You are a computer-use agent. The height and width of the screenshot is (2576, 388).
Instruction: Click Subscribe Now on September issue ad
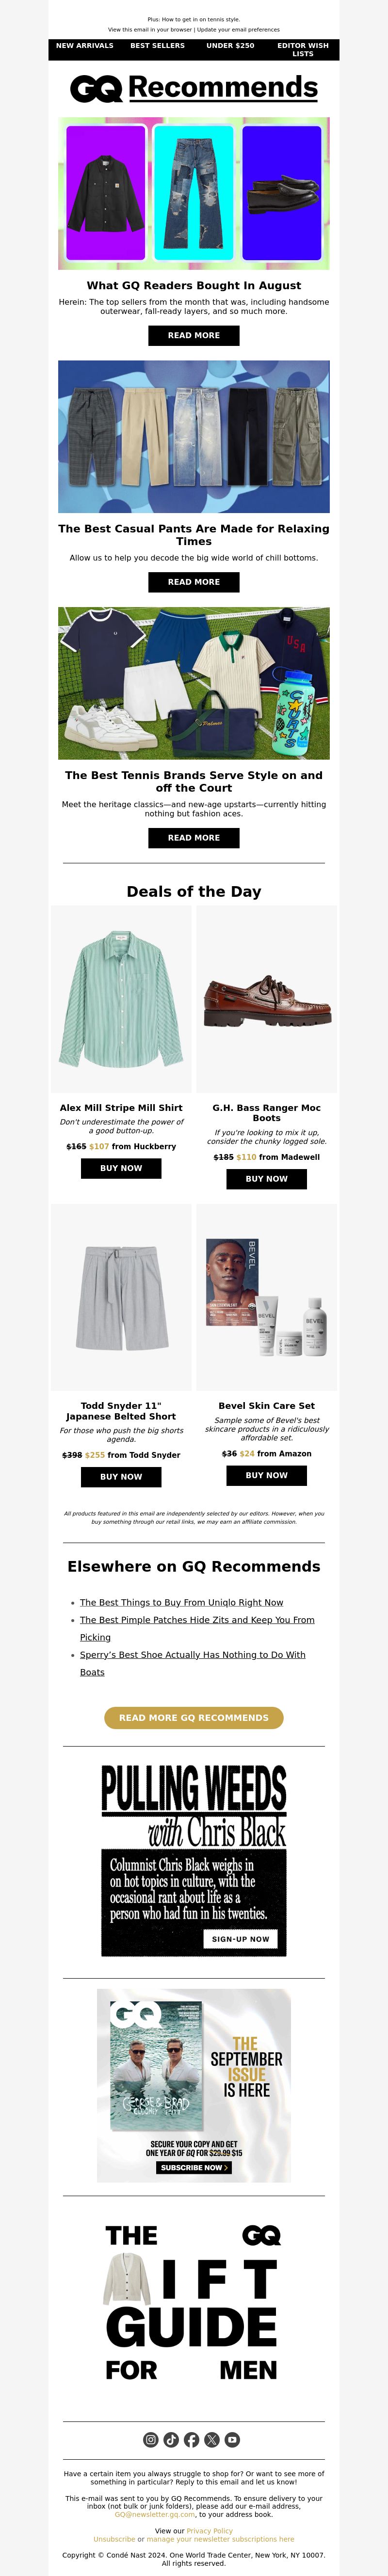point(194,2168)
